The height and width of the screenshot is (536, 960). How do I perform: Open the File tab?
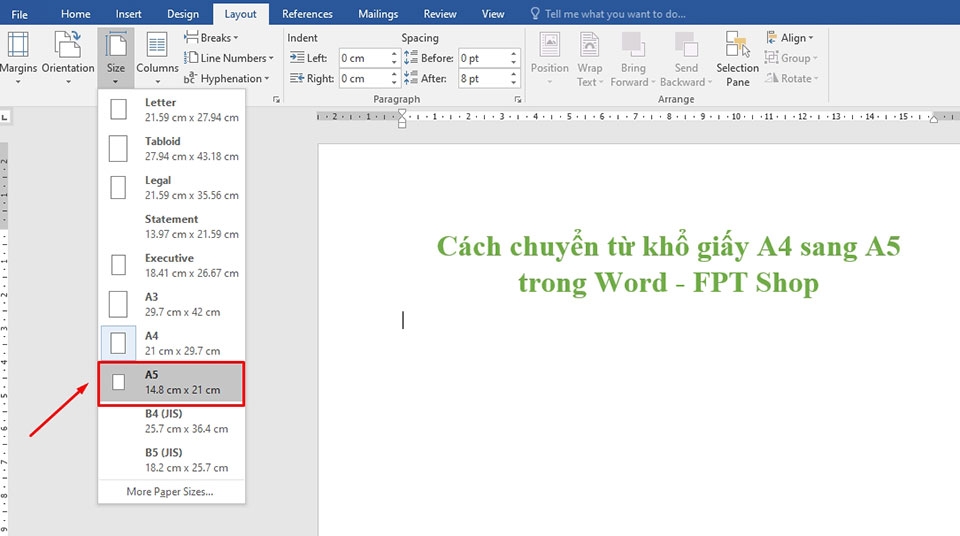click(20, 13)
